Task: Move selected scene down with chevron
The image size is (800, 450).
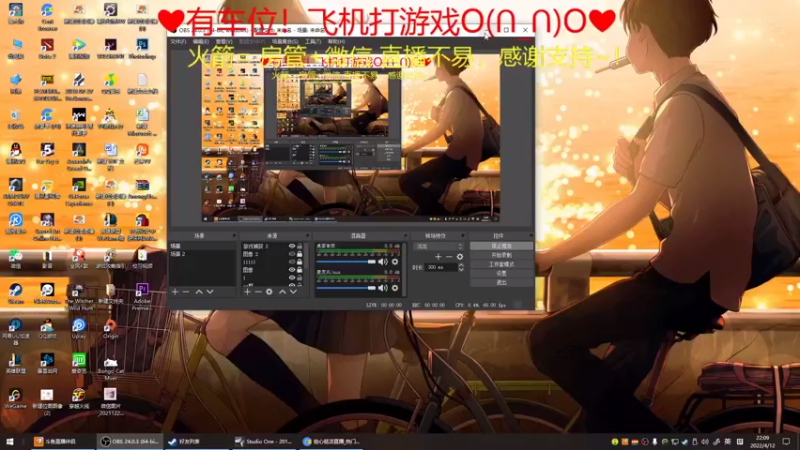Action: click(x=210, y=292)
